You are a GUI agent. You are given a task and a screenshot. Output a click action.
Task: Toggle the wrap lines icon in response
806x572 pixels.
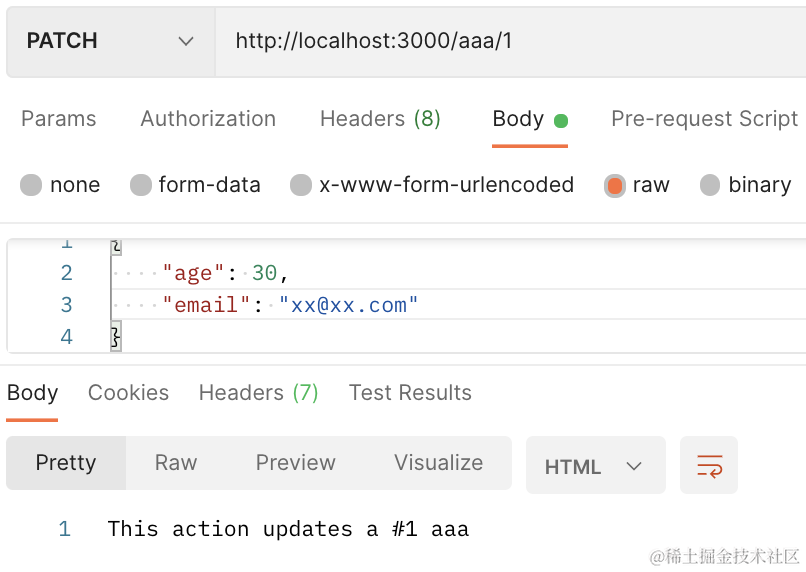(x=709, y=465)
